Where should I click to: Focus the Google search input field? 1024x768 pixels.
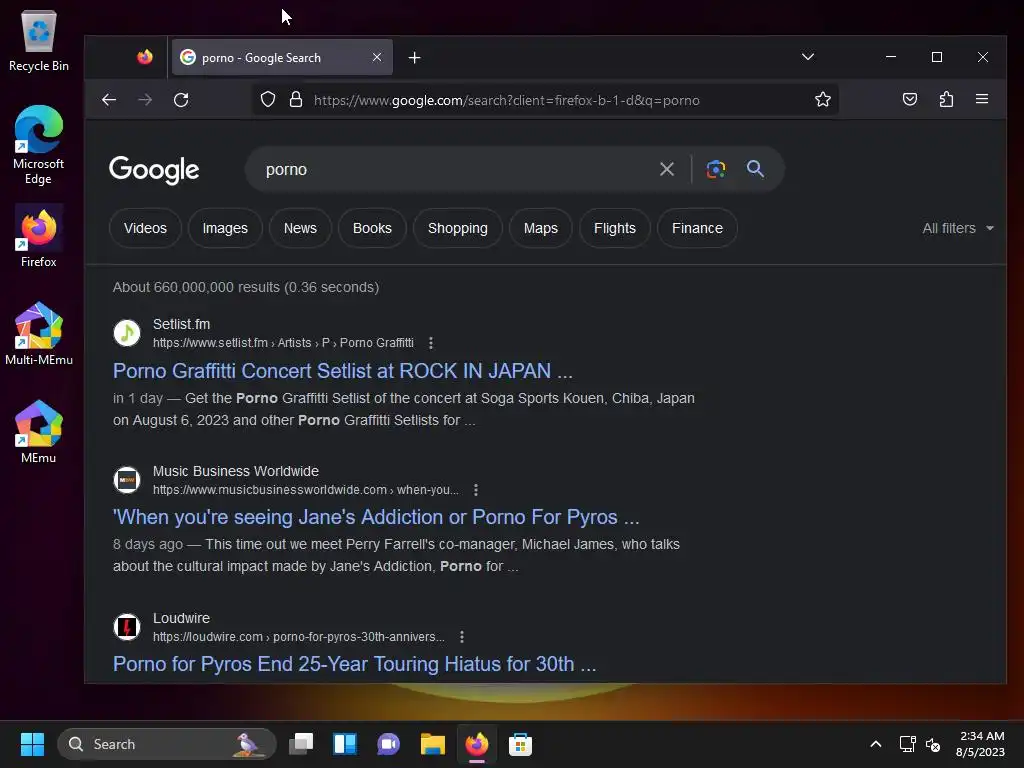click(457, 169)
